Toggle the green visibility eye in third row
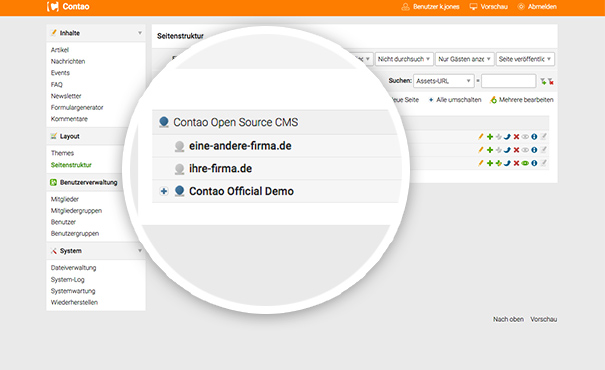605x370 pixels. (x=525, y=163)
